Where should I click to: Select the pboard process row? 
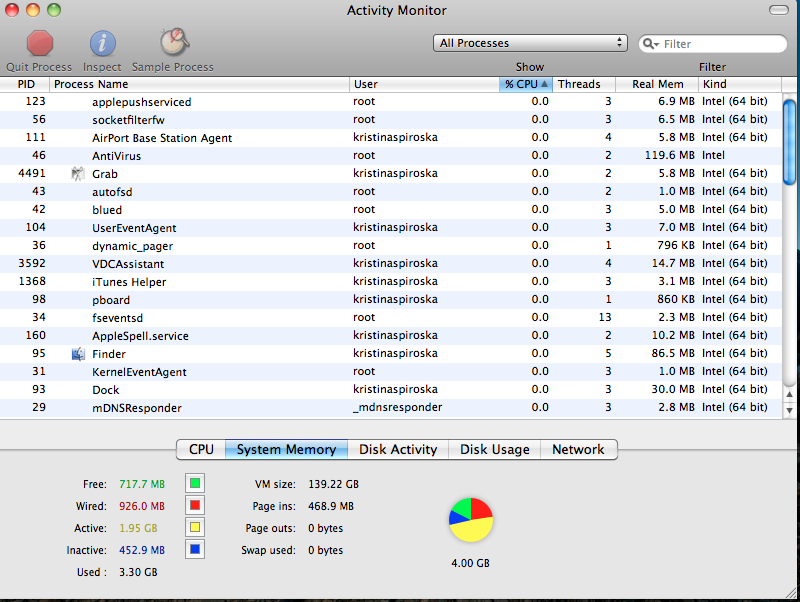(x=391, y=299)
